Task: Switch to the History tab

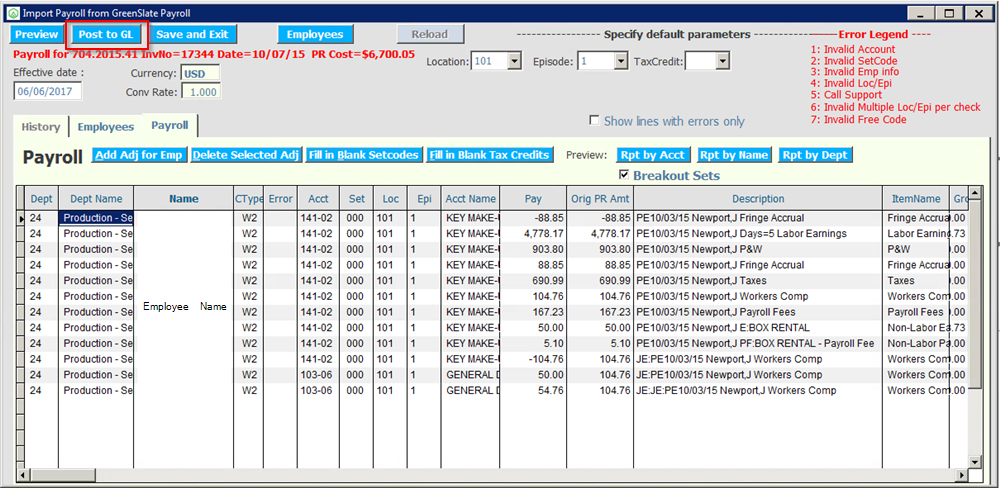Action: 41,127
